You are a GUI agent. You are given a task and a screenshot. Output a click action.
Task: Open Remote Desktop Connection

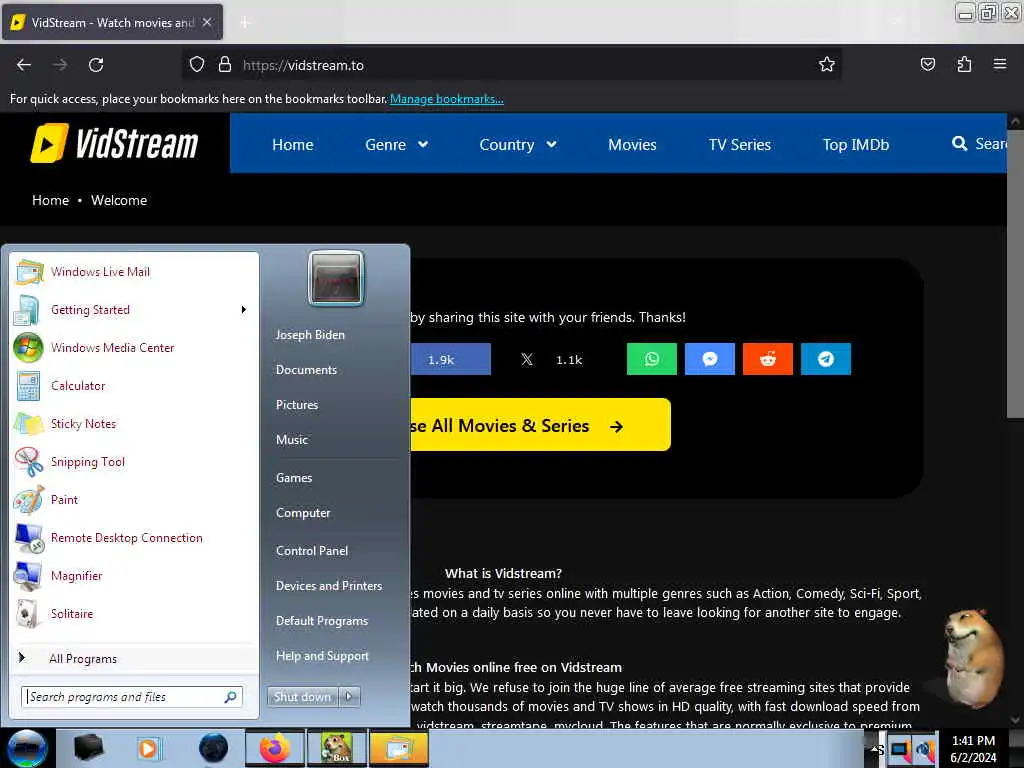pyautogui.click(x=135, y=537)
